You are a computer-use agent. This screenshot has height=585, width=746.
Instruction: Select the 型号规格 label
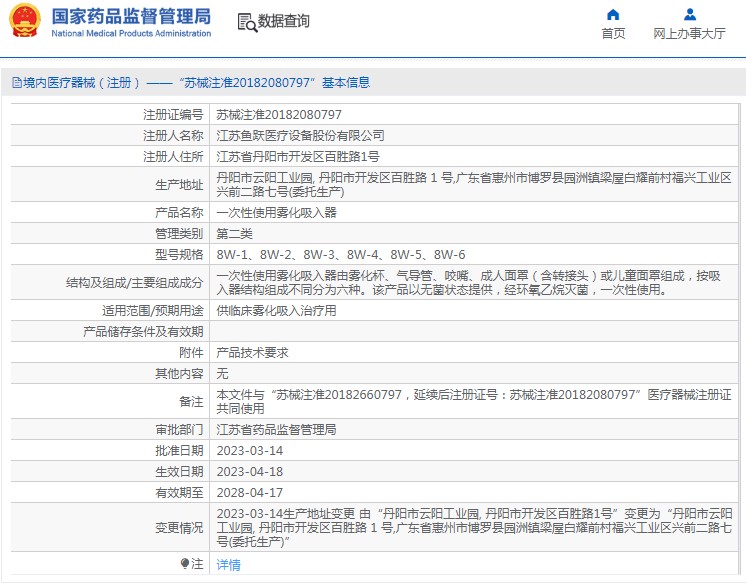pyautogui.click(x=179, y=254)
